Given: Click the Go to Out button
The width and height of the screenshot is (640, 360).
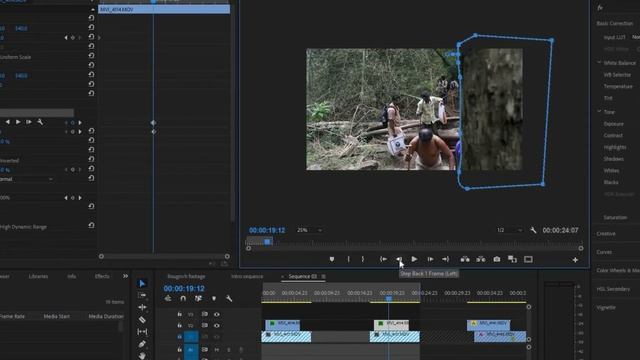Looking at the screenshot, I should [446, 259].
